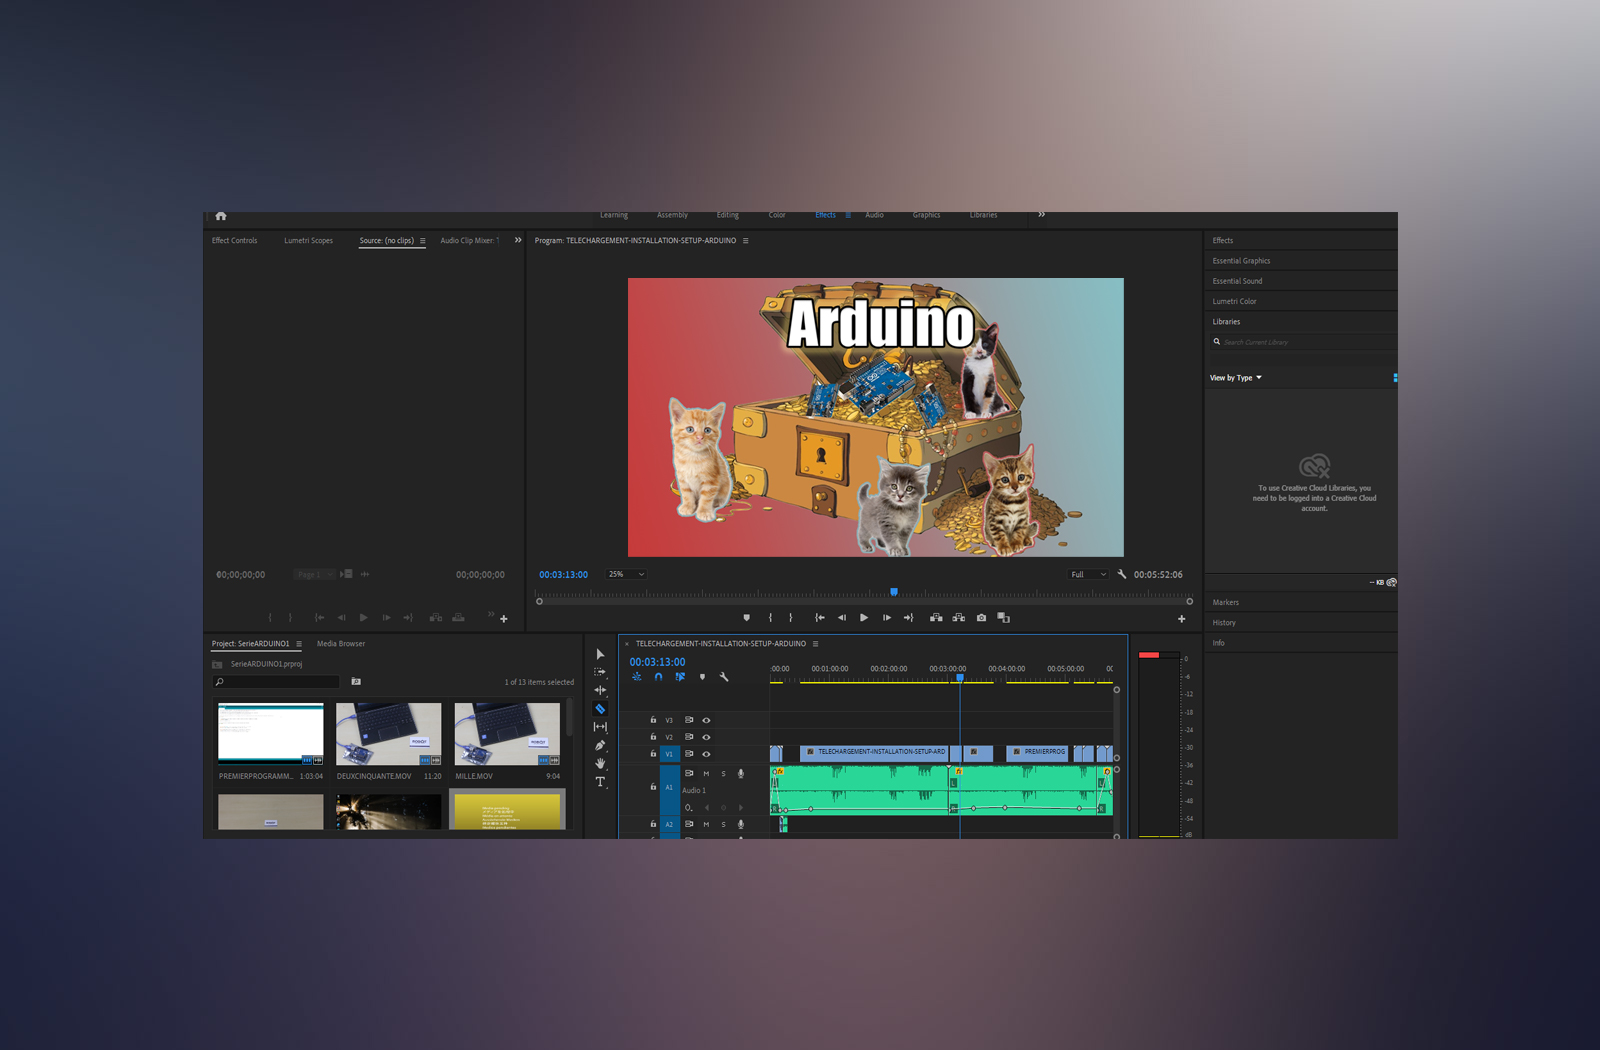Toggle sync lock on V2 track
This screenshot has height=1050, width=1600.
click(689, 737)
